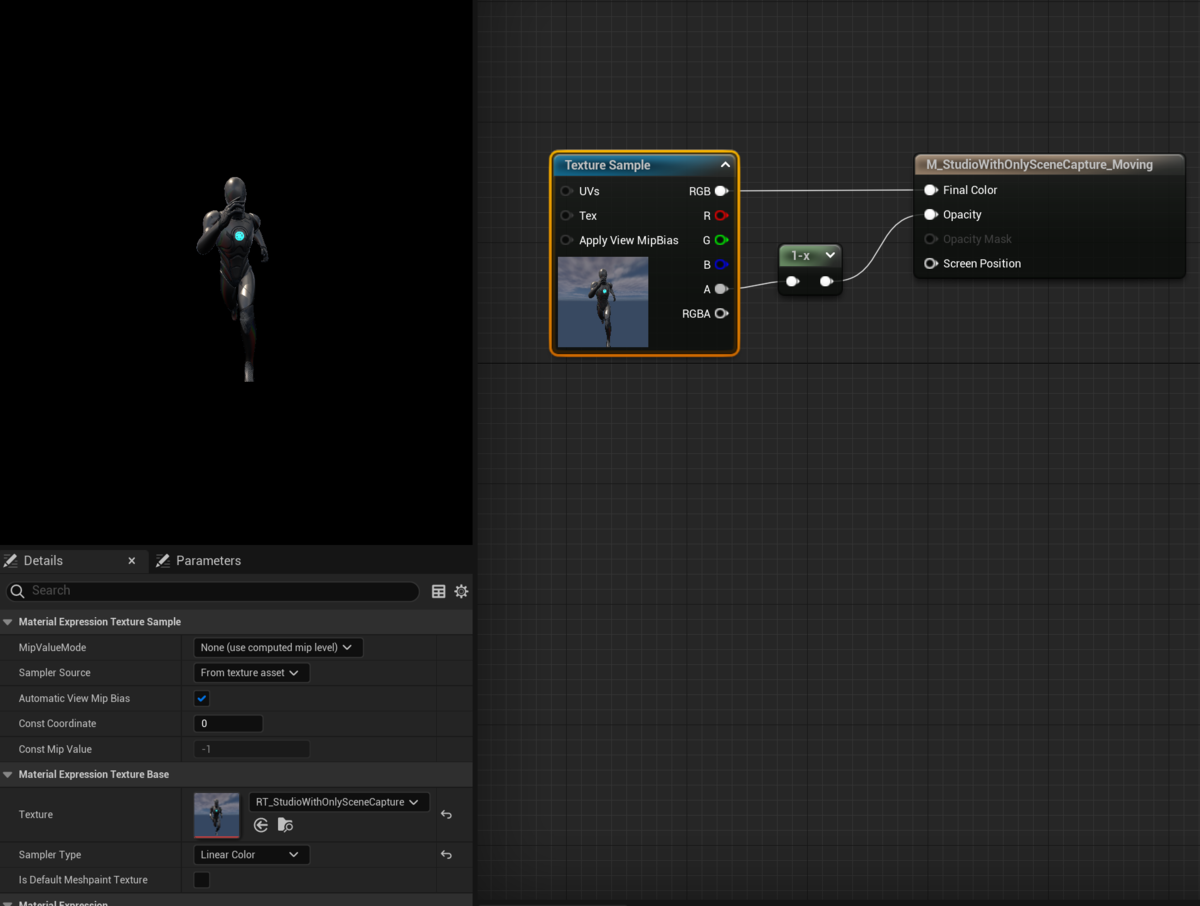The image size is (1200, 906).
Task: Click the Details search field
Action: (x=212, y=591)
